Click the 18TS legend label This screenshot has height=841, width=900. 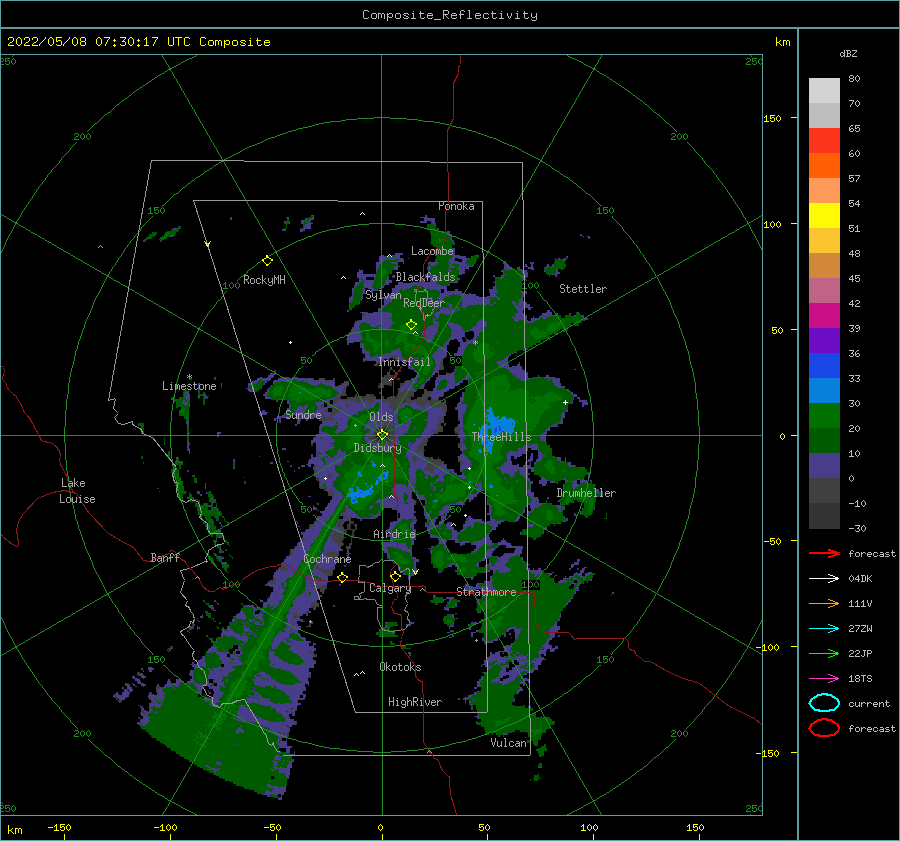[x=860, y=679]
